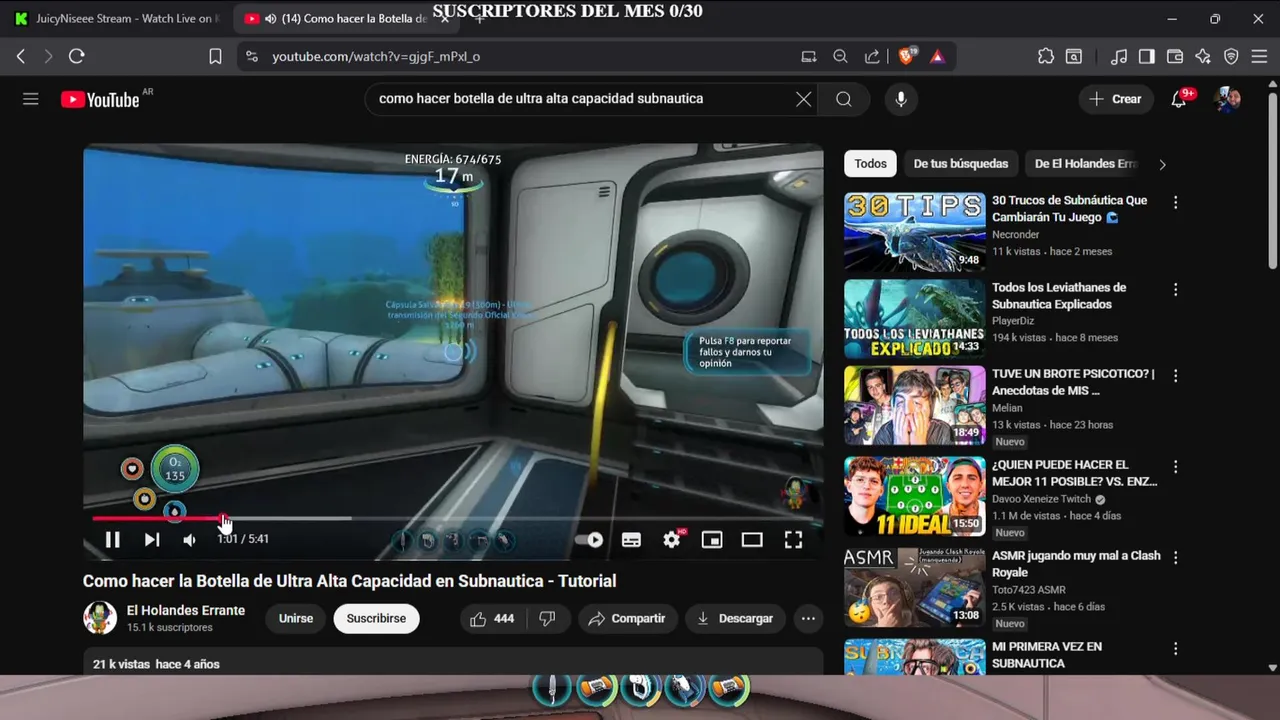Reload the page
The width and height of the screenshot is (1280, 720).
click(76, 57)
